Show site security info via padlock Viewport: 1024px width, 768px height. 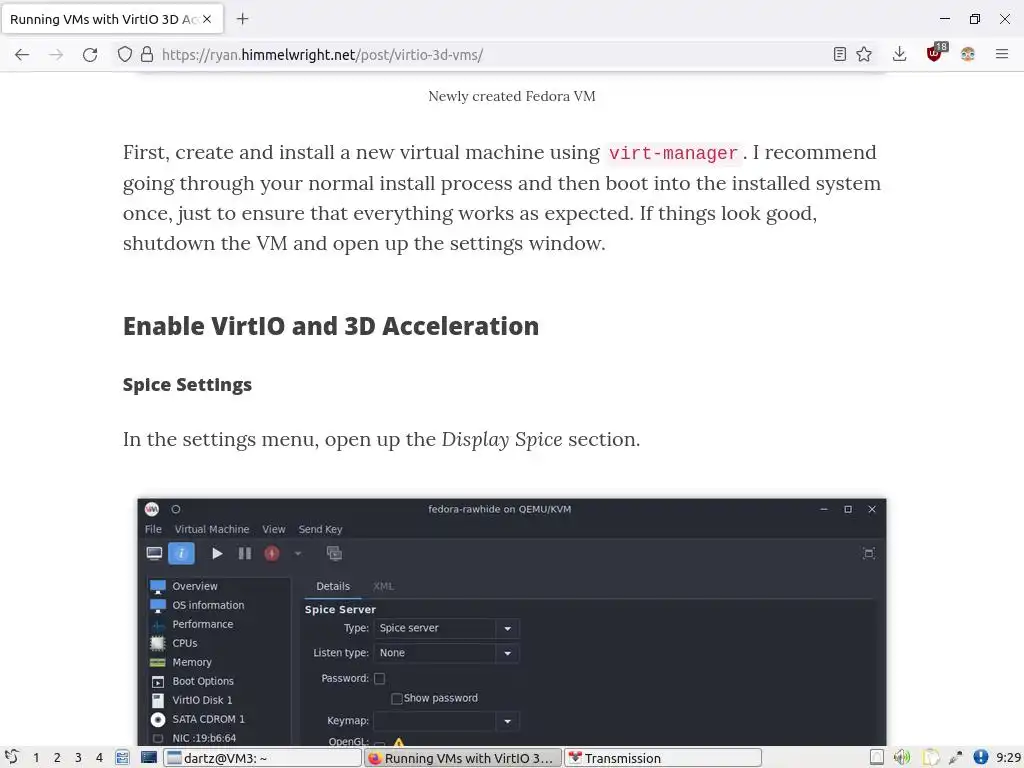coord(148,54)
